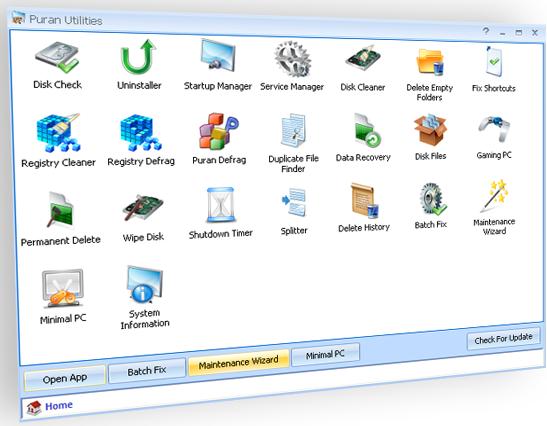Open the Minimal PC icon in grid
Viewport: 547px width, 426px height.
click(63, 289)
